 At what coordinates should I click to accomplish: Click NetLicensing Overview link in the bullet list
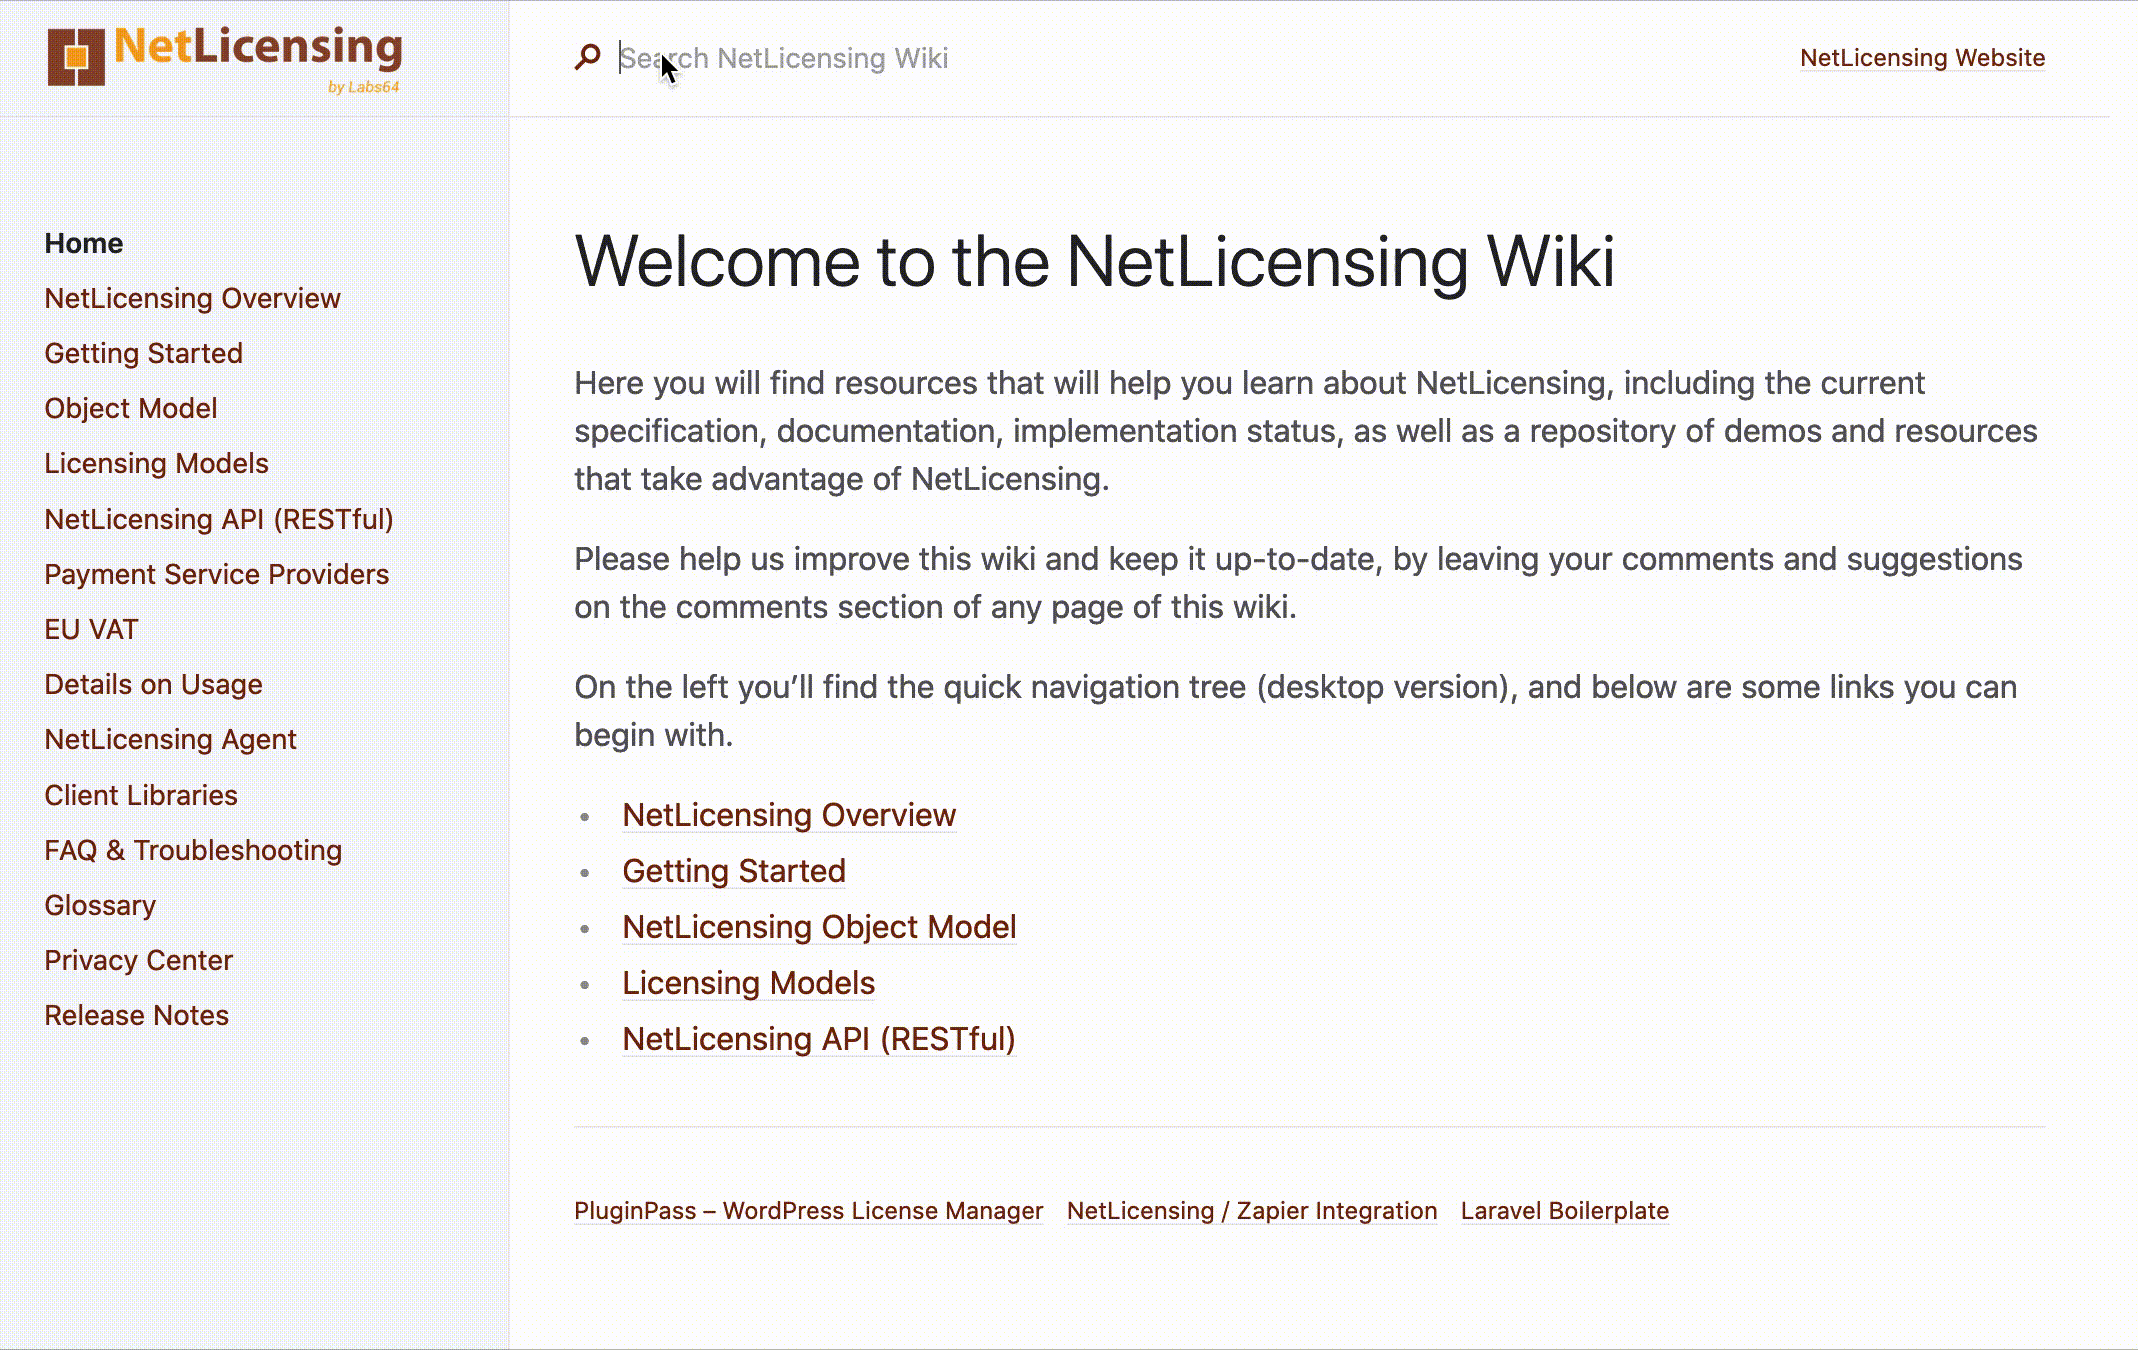(789, 815)
